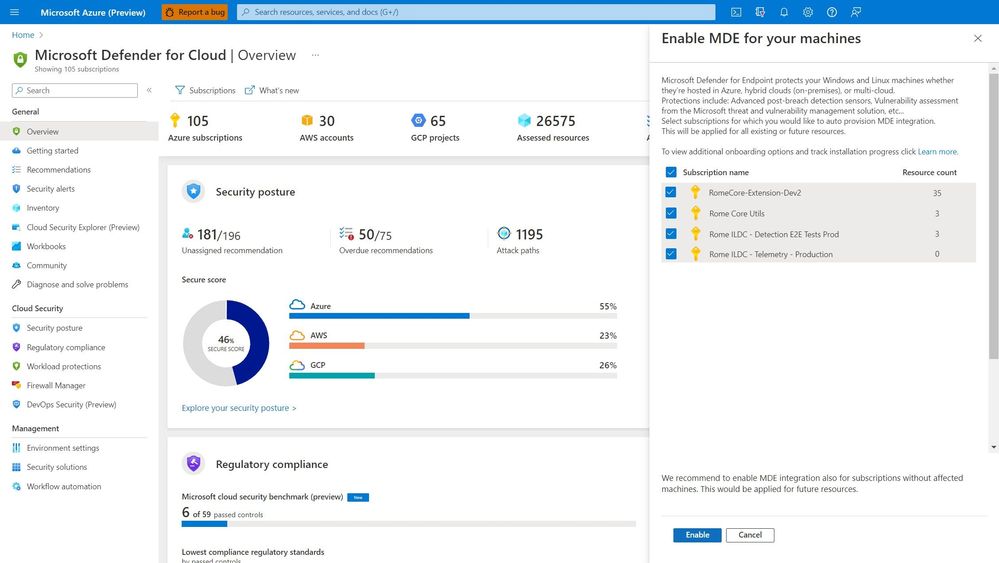The width and height of the screenshot is (999, 563).
Task: Click the MDE panel vertical scrollbar
Action: tap(993, 217)
